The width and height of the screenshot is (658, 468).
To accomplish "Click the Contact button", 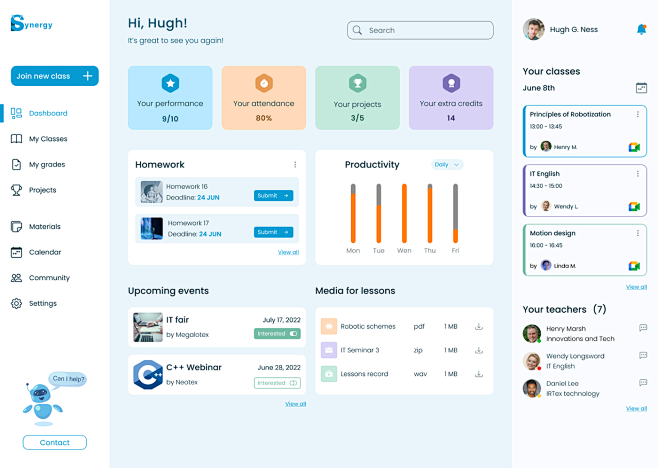I will click(55, 442).
